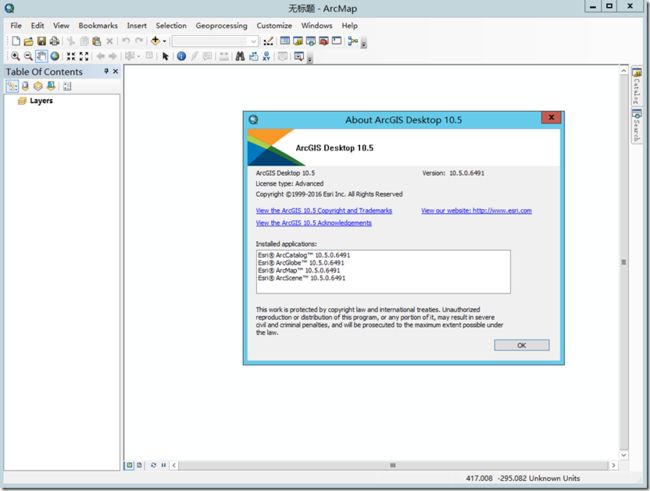Screen dimensions: 650x491
Task: Switch to Data View
Action: coord(129,465)
